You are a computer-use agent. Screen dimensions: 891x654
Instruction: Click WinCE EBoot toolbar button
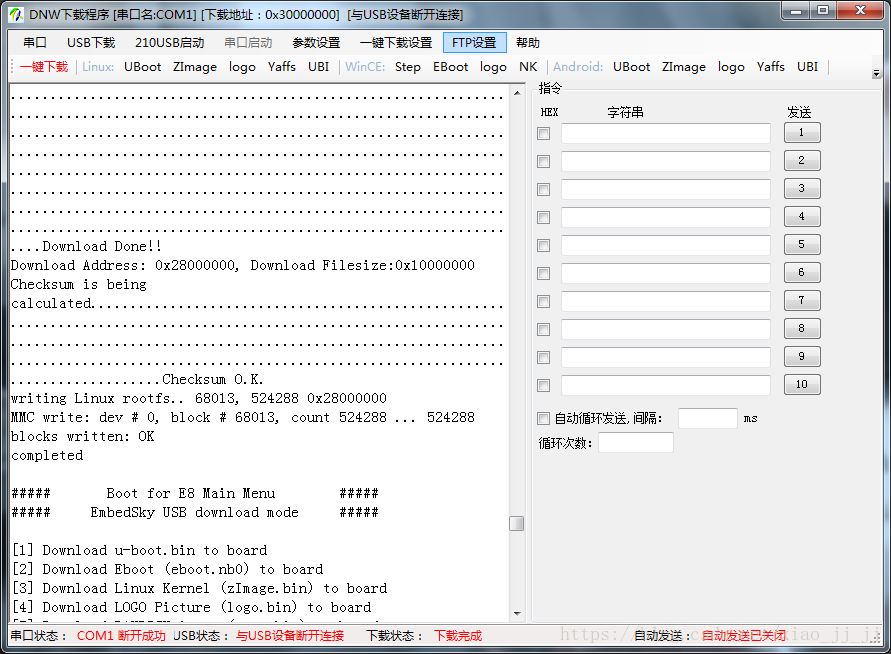(450, 67)
